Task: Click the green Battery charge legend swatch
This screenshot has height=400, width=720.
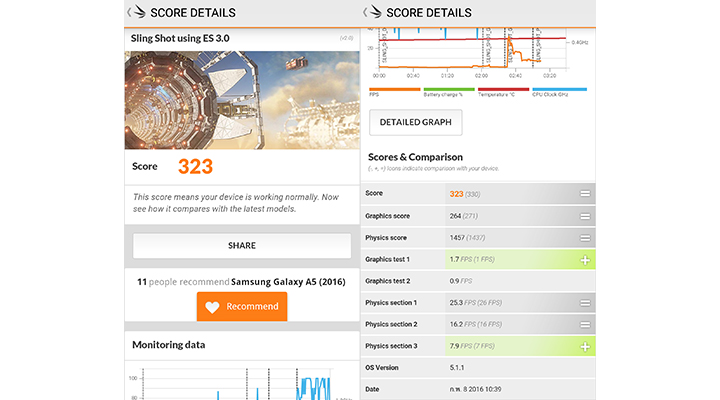Action: tap(446, 89)
